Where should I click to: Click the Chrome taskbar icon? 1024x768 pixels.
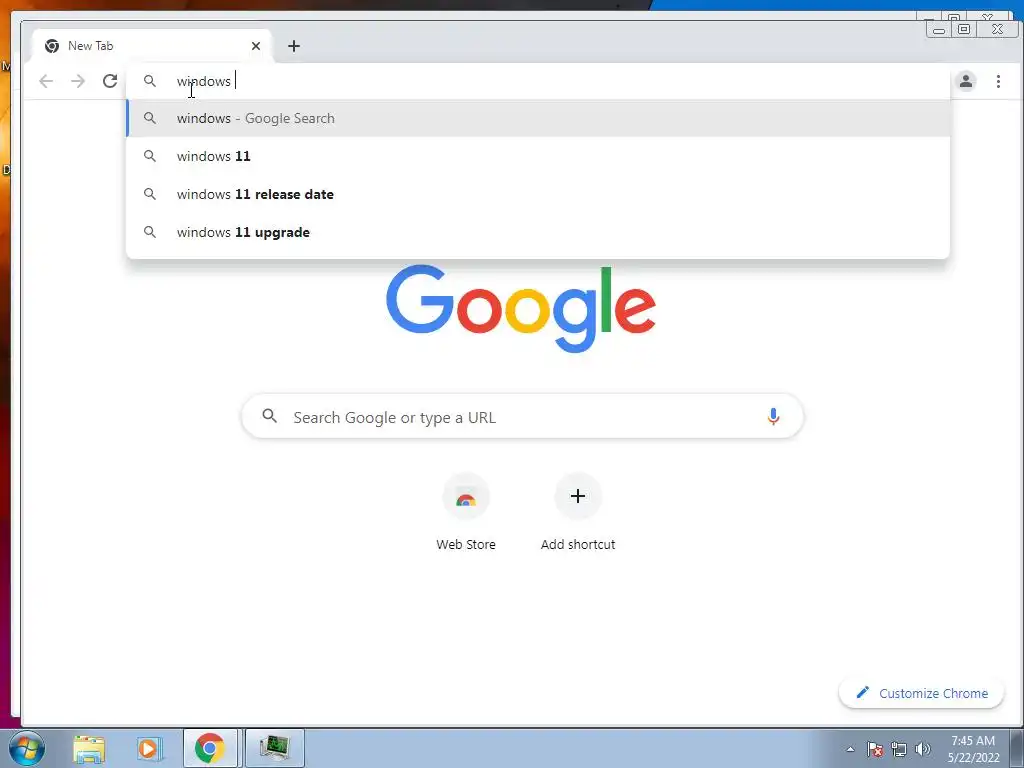210,748
